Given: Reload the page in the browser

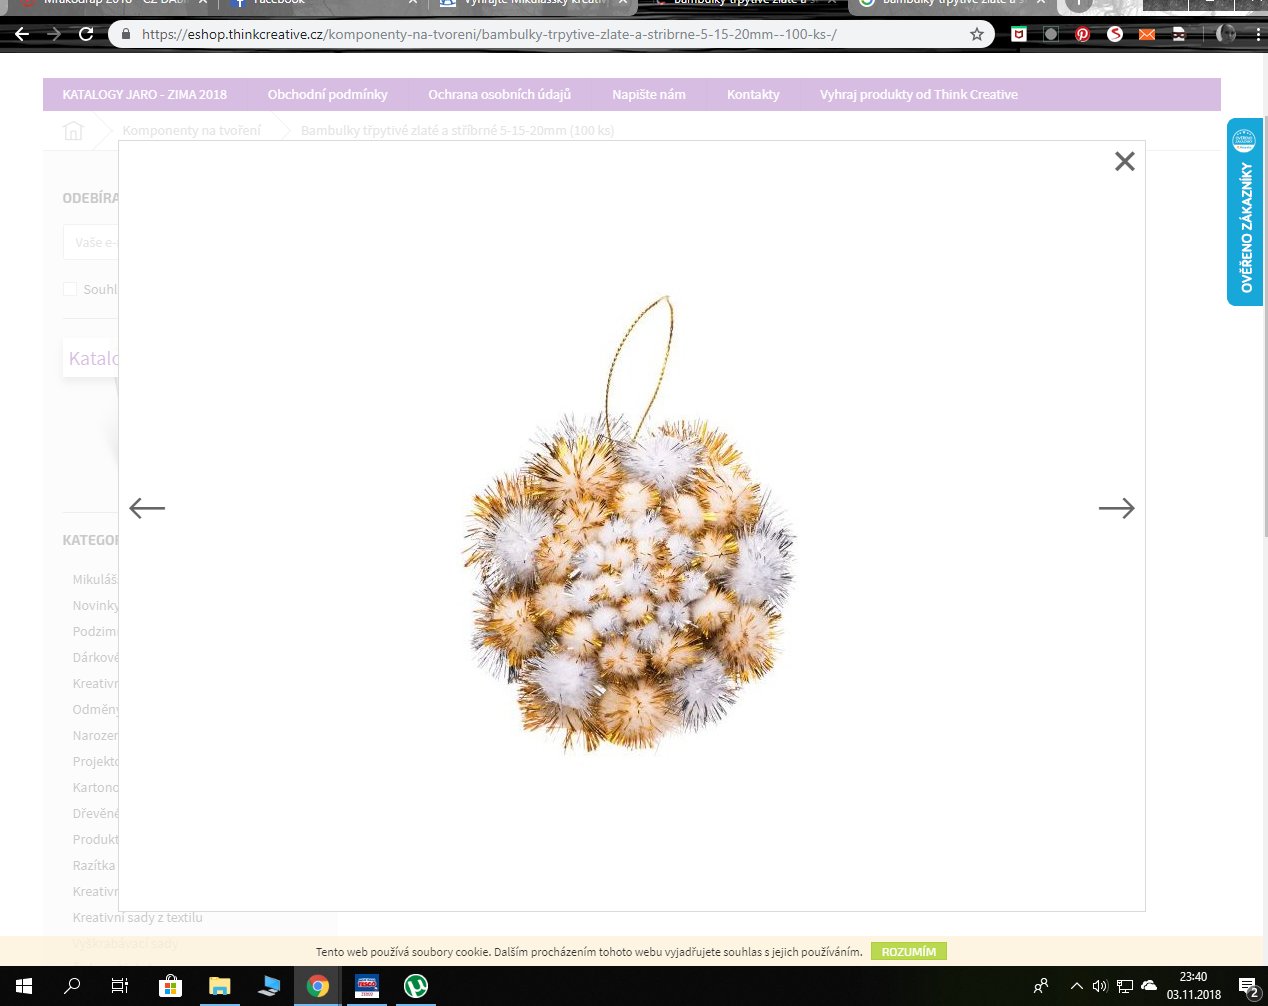Looking at the screenshot, I should [86, 34].
